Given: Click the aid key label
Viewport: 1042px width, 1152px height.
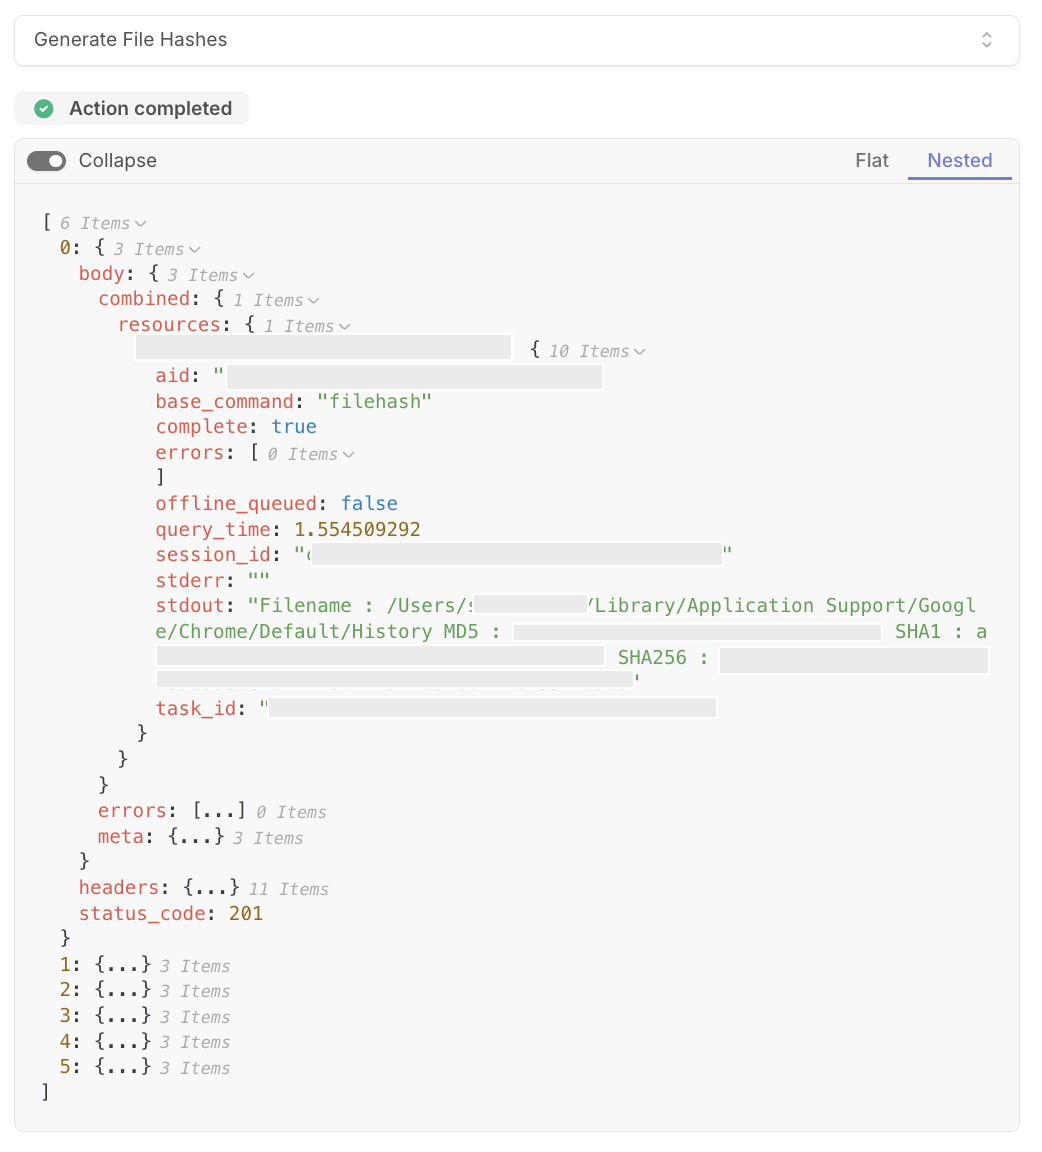Looking at the screenshot, I should pos(172,376).
